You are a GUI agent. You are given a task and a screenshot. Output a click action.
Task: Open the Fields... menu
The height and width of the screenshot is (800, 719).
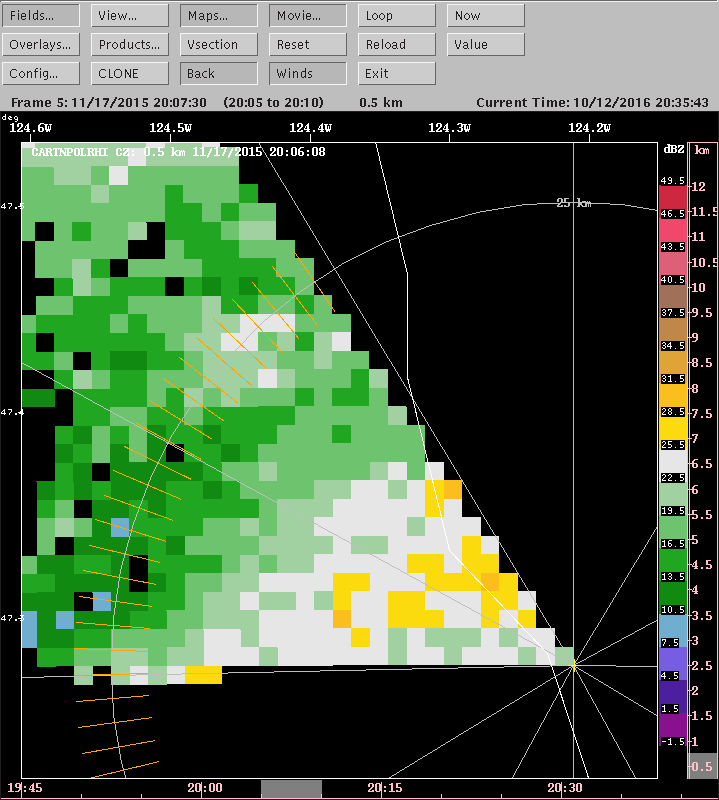pyautogui.click(x=41, y=16)
